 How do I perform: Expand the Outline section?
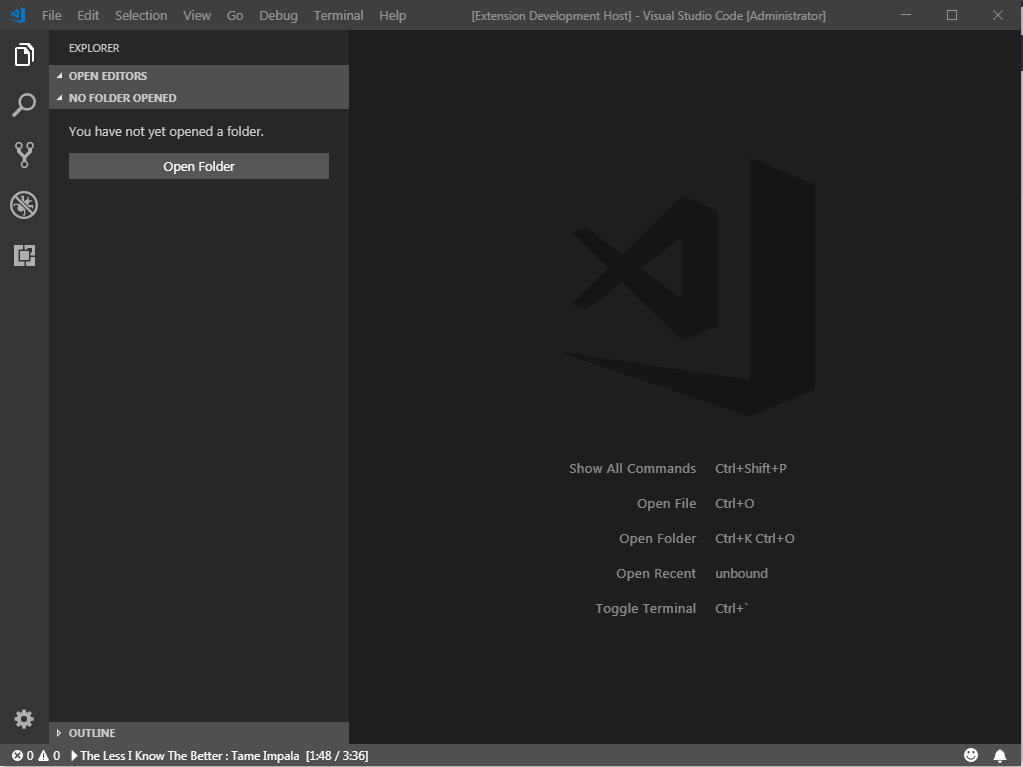[x=198, y=732]
